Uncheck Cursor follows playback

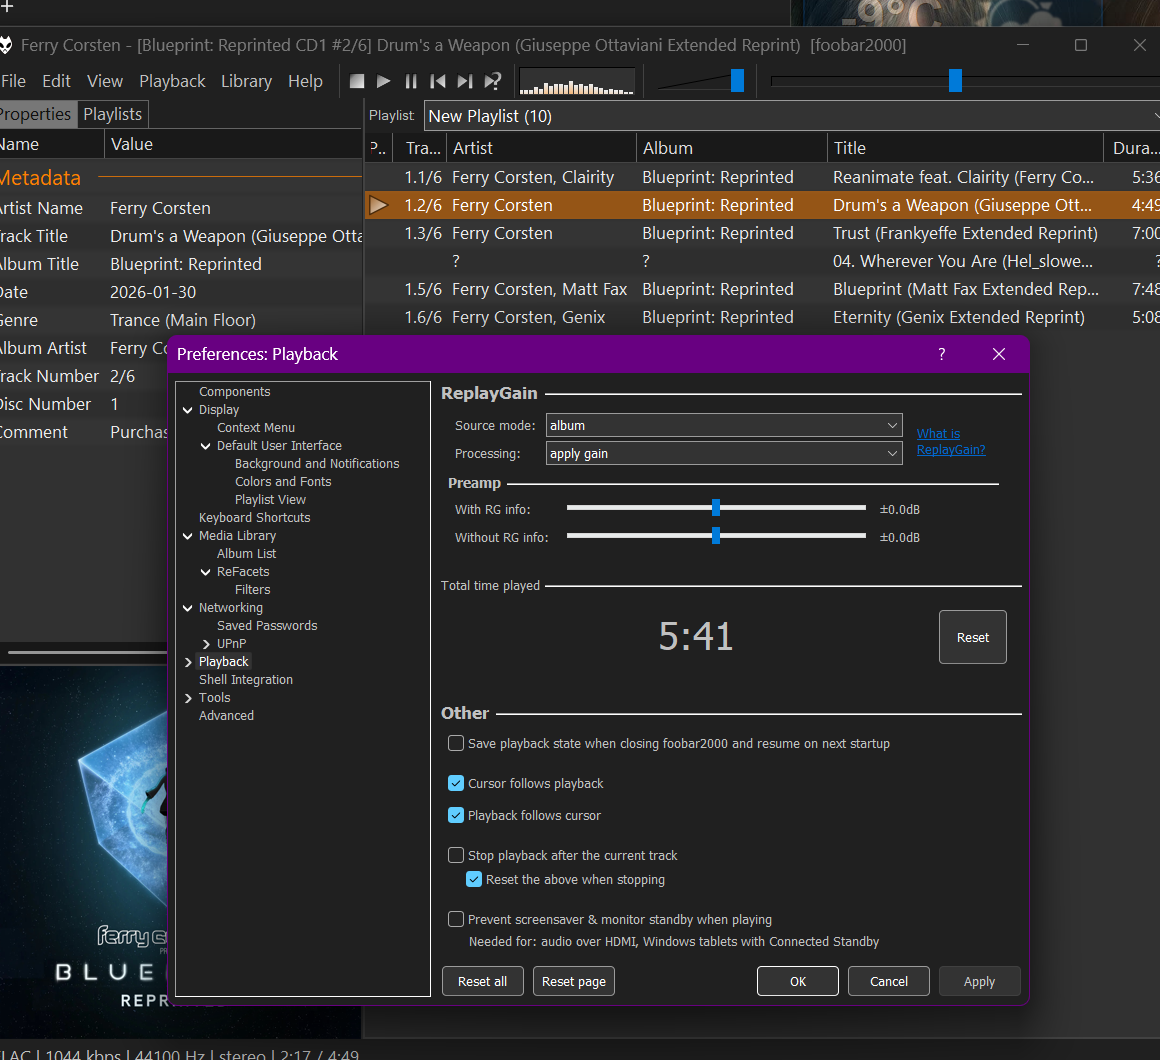point(456,783)
